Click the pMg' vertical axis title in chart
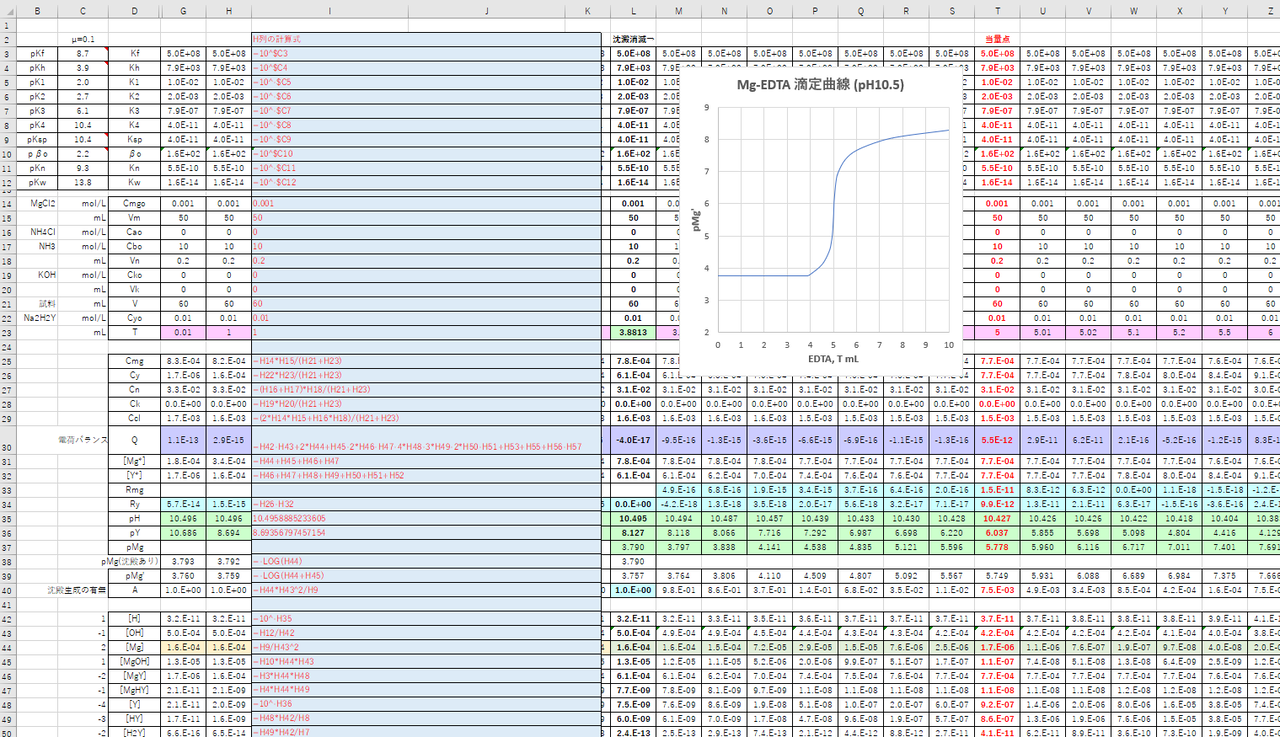The width and height of the screenshot is (1280, 737). [696, 219]
